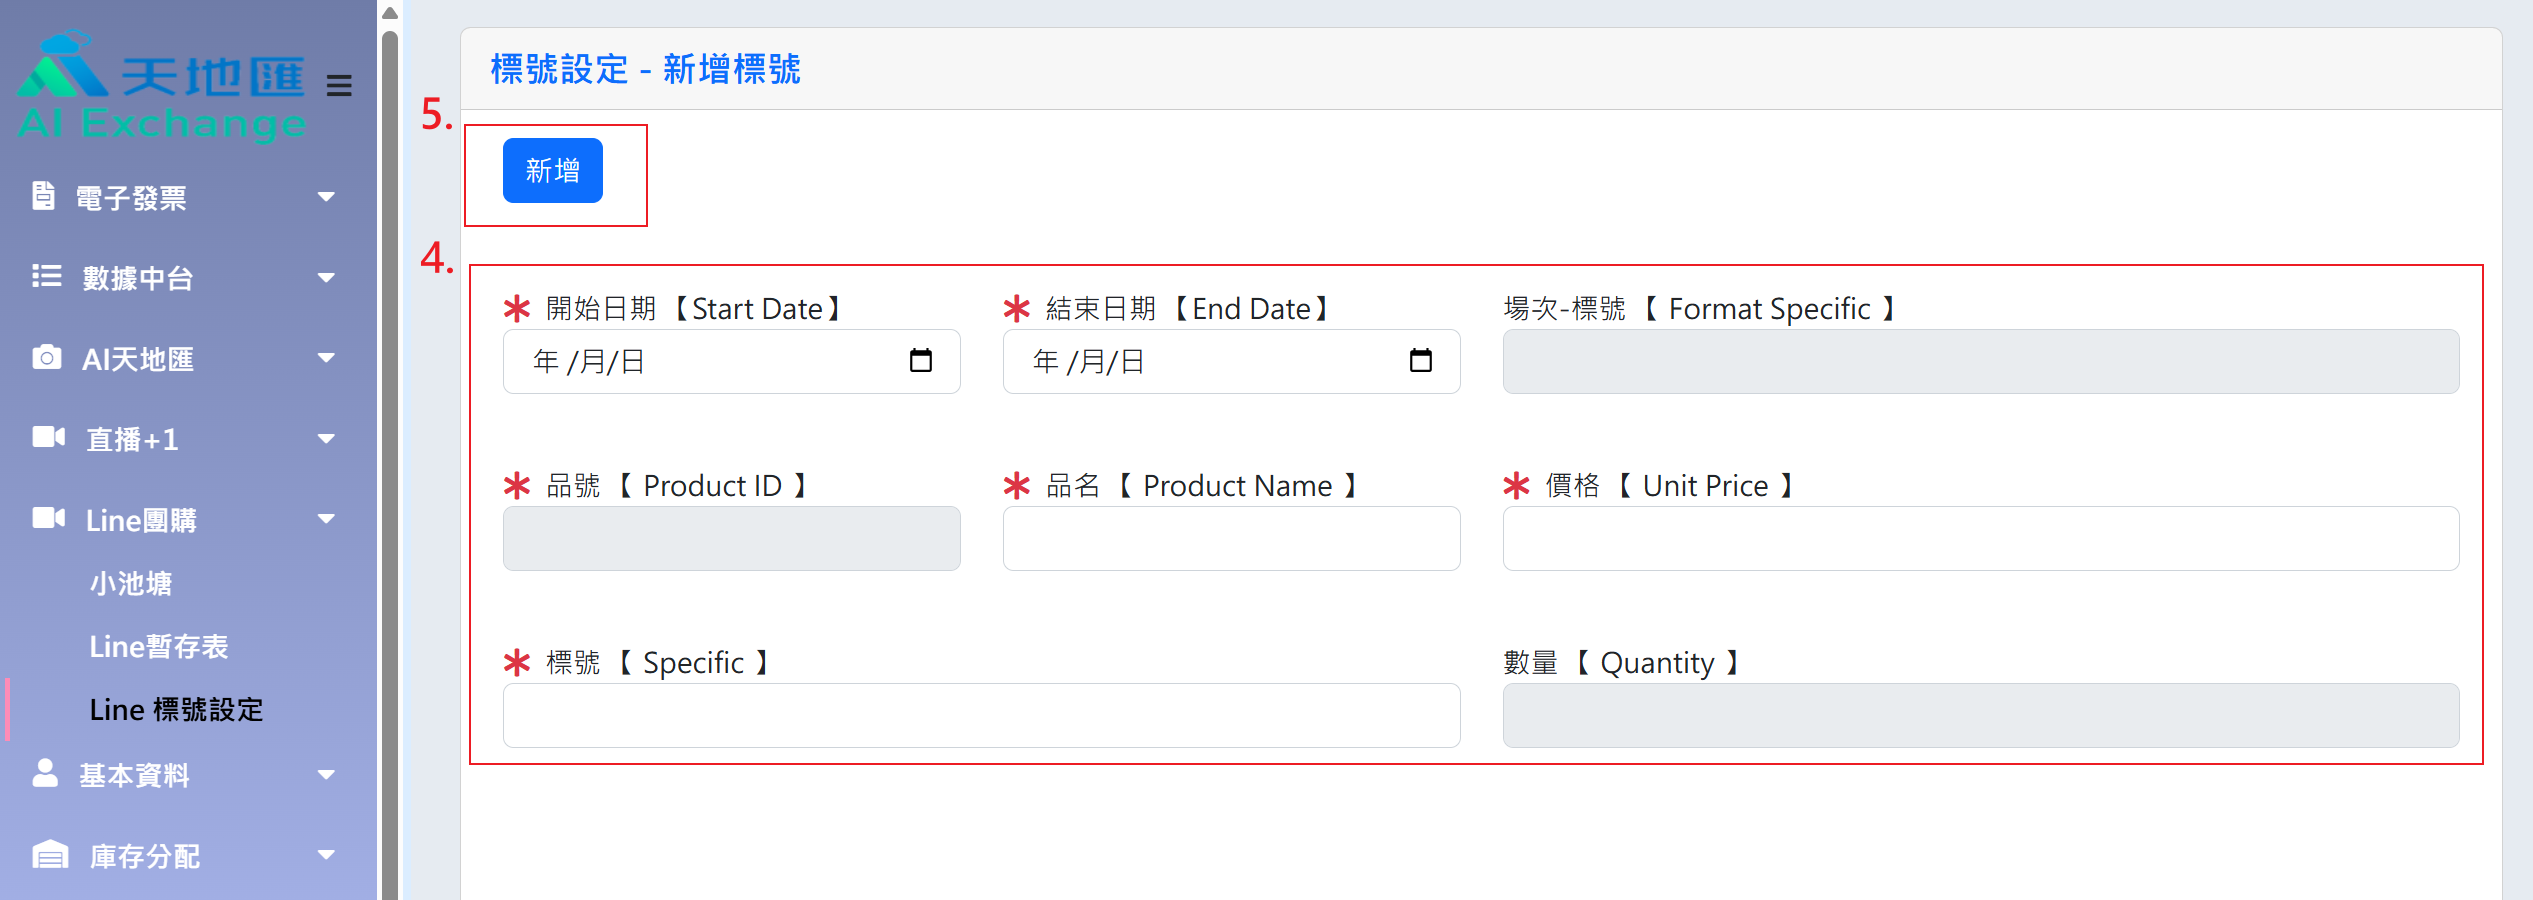Open the End Date calendar picker icon
Viewport: 2533px width, 900px height.
click(1420, 360)
